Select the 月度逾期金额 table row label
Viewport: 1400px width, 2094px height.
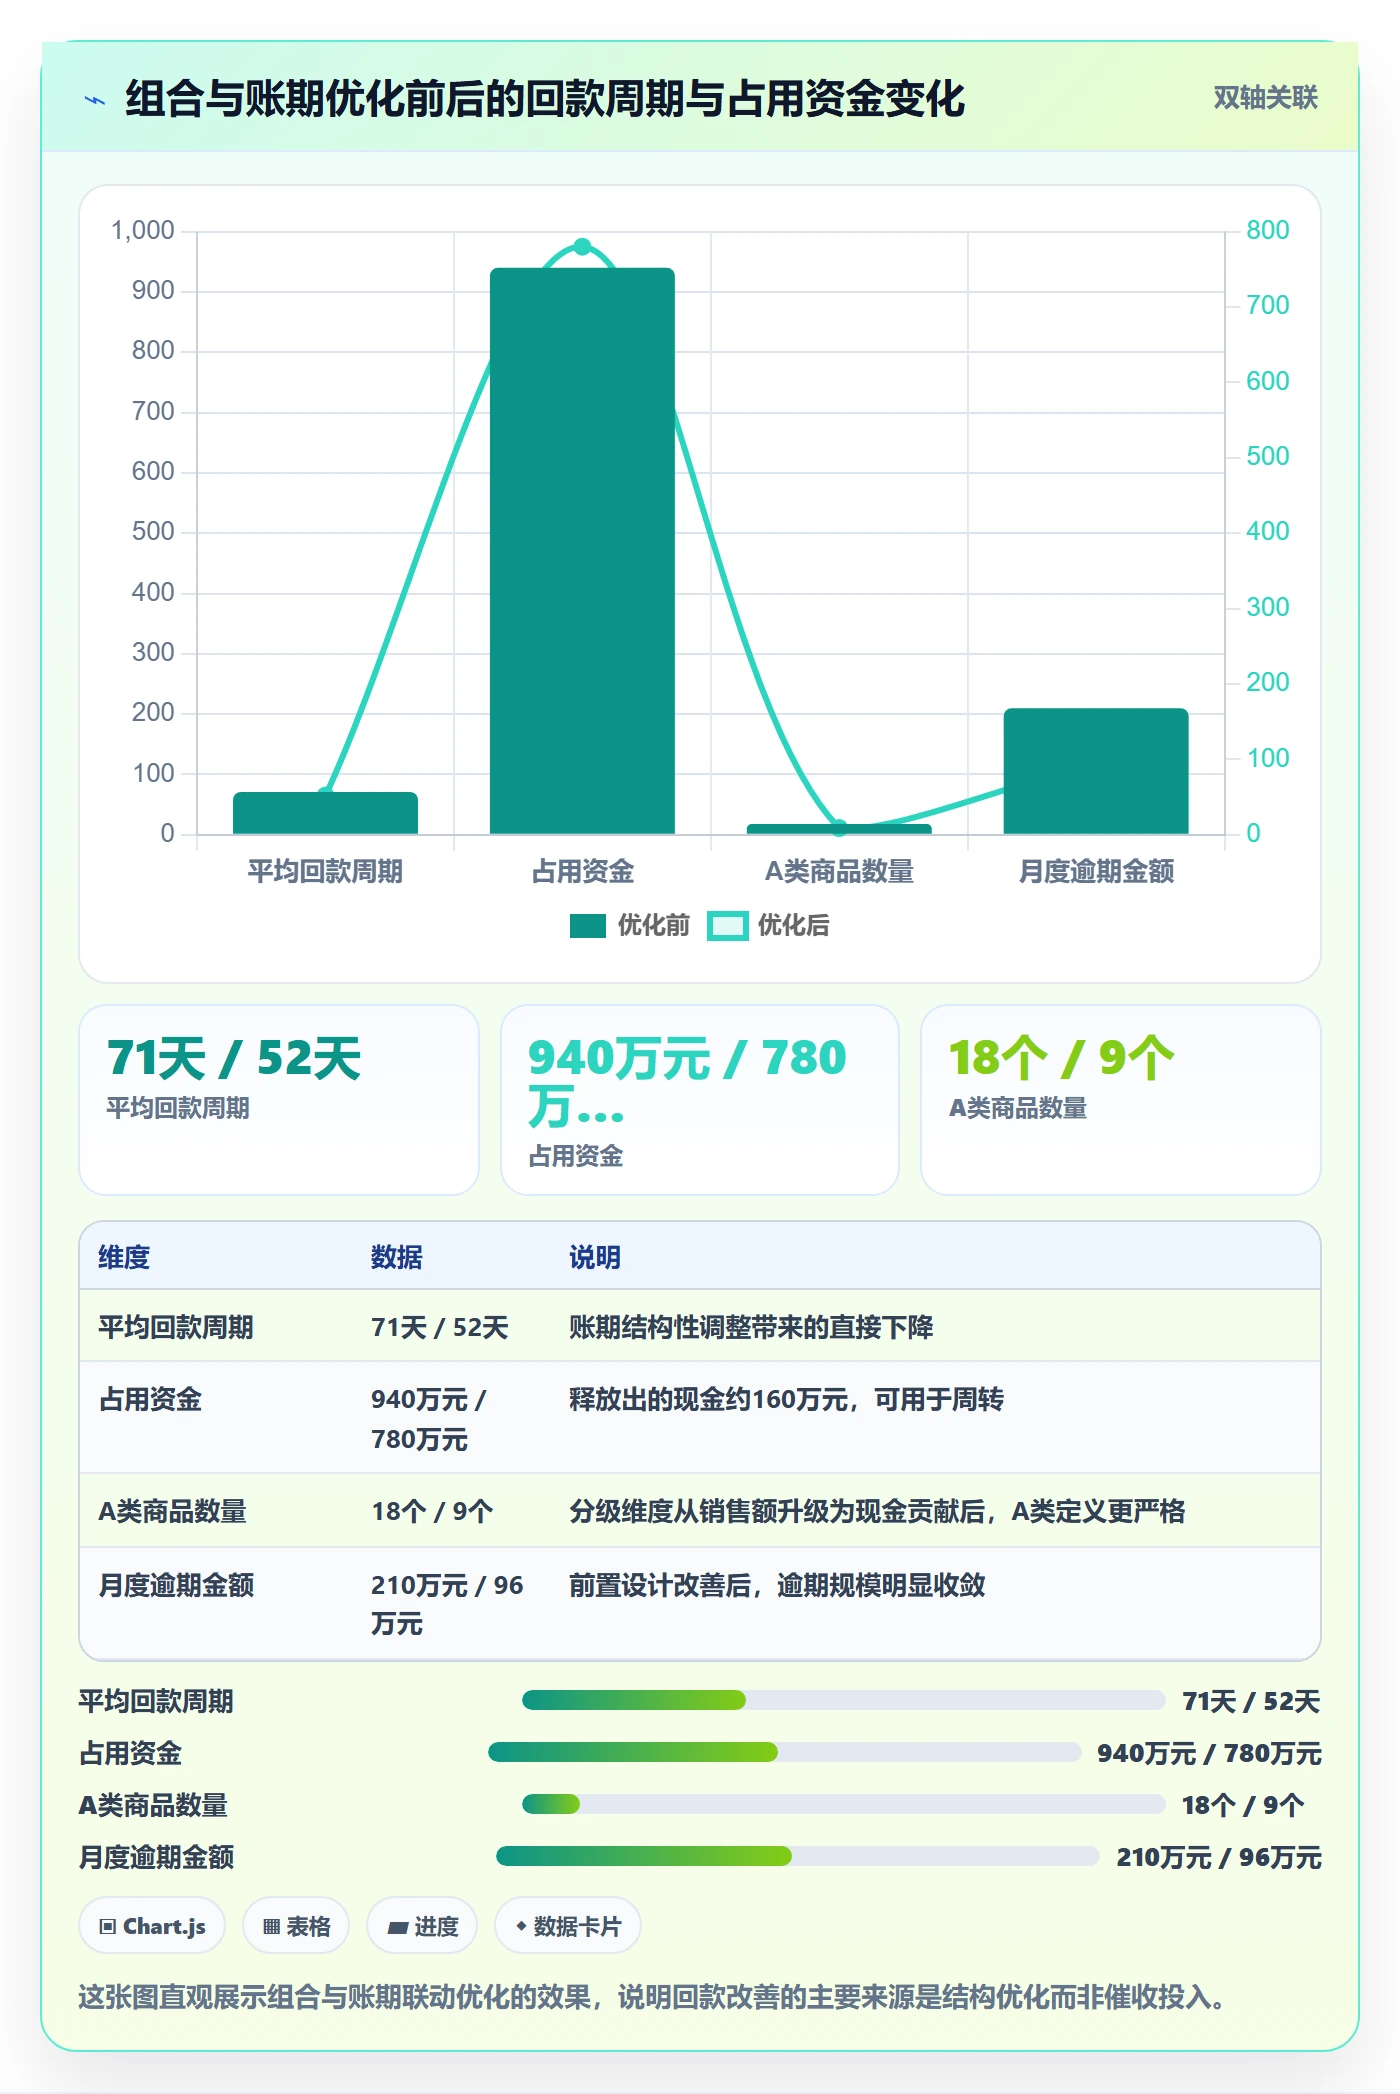click(x=176, y=1585)
